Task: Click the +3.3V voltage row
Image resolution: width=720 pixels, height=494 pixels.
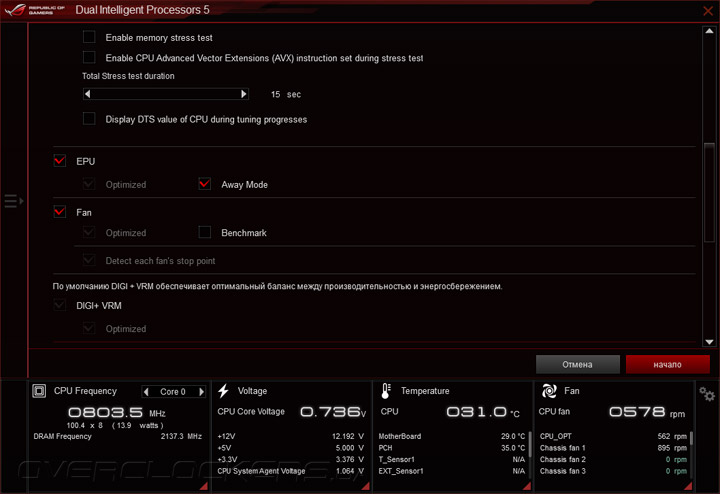Action: [x=291, y=459]
